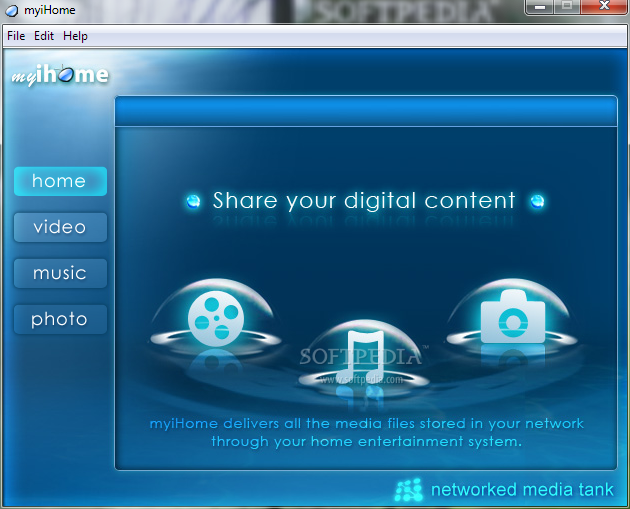
Task: Click the myiHome logo at top left
Action: pyautogui.click(x=60, y=75)
